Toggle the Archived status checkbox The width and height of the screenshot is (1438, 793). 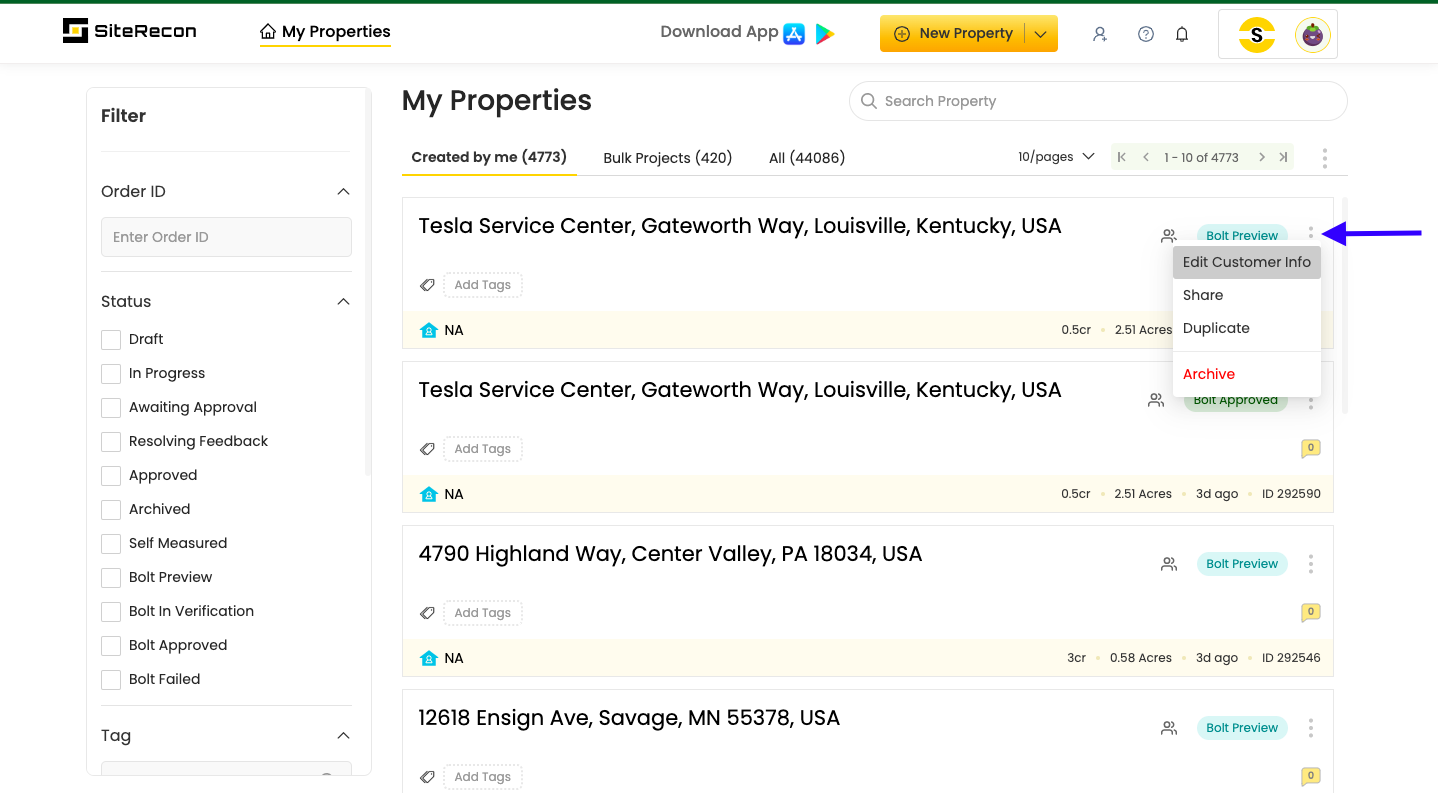[111, 510]
